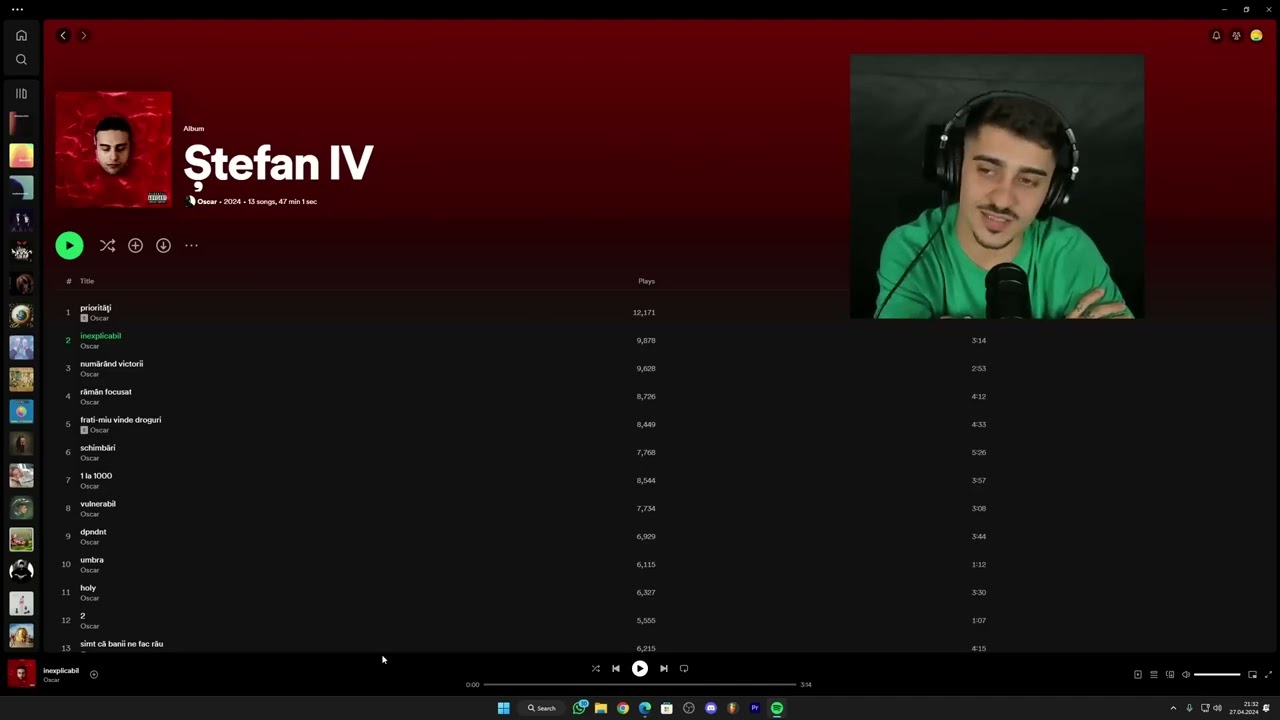Open the miniplayer
This screenshot has width=1280, height=720.
(1252, 675)
